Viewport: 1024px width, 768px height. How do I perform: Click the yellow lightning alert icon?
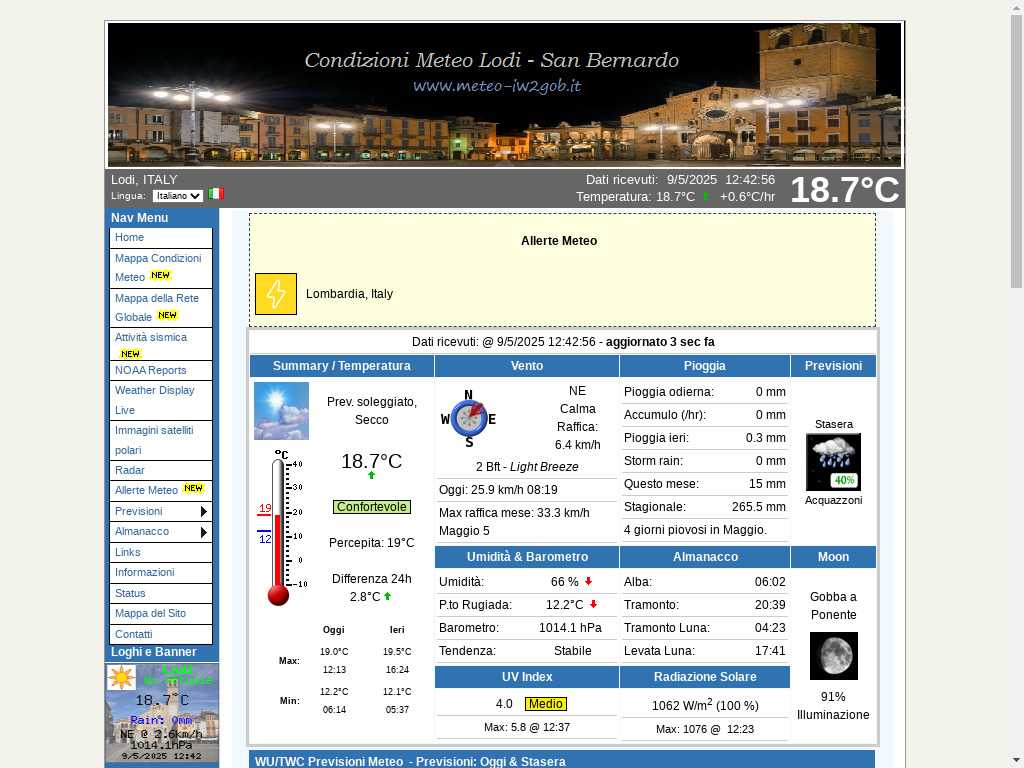pos(276,294)
